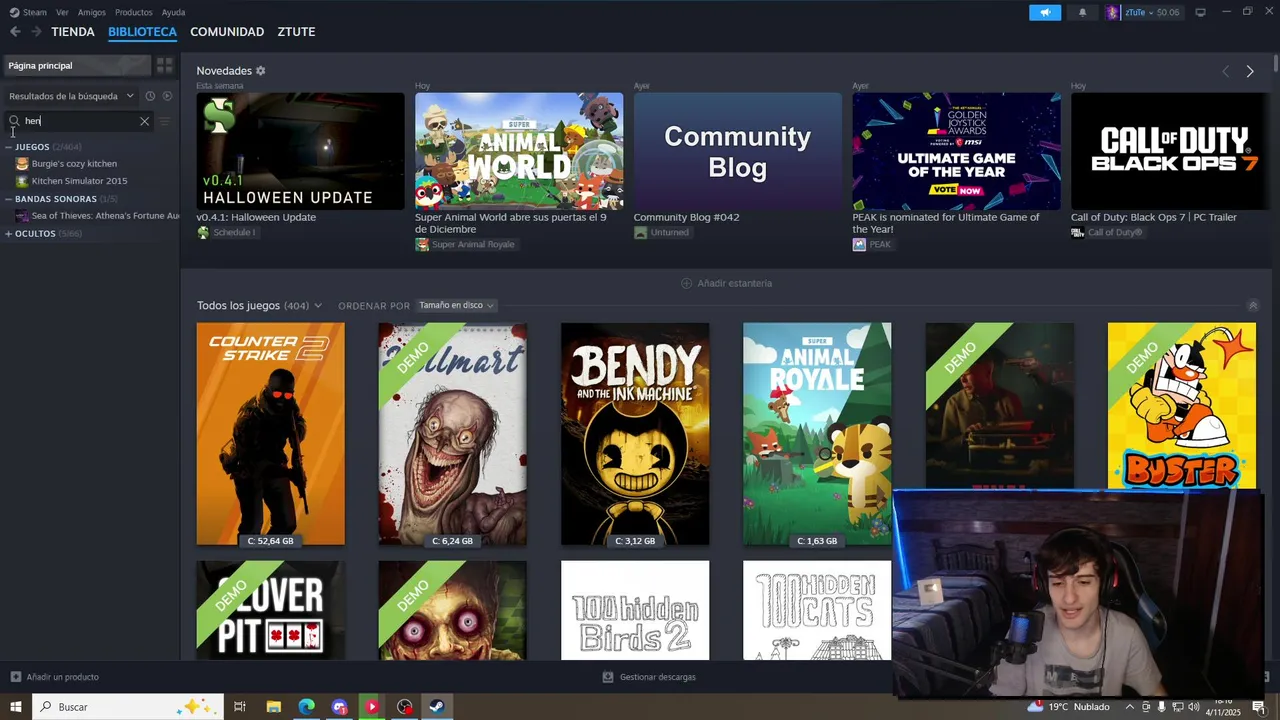
Task: Switch to collections grid view icon
Action: [165, 65]
